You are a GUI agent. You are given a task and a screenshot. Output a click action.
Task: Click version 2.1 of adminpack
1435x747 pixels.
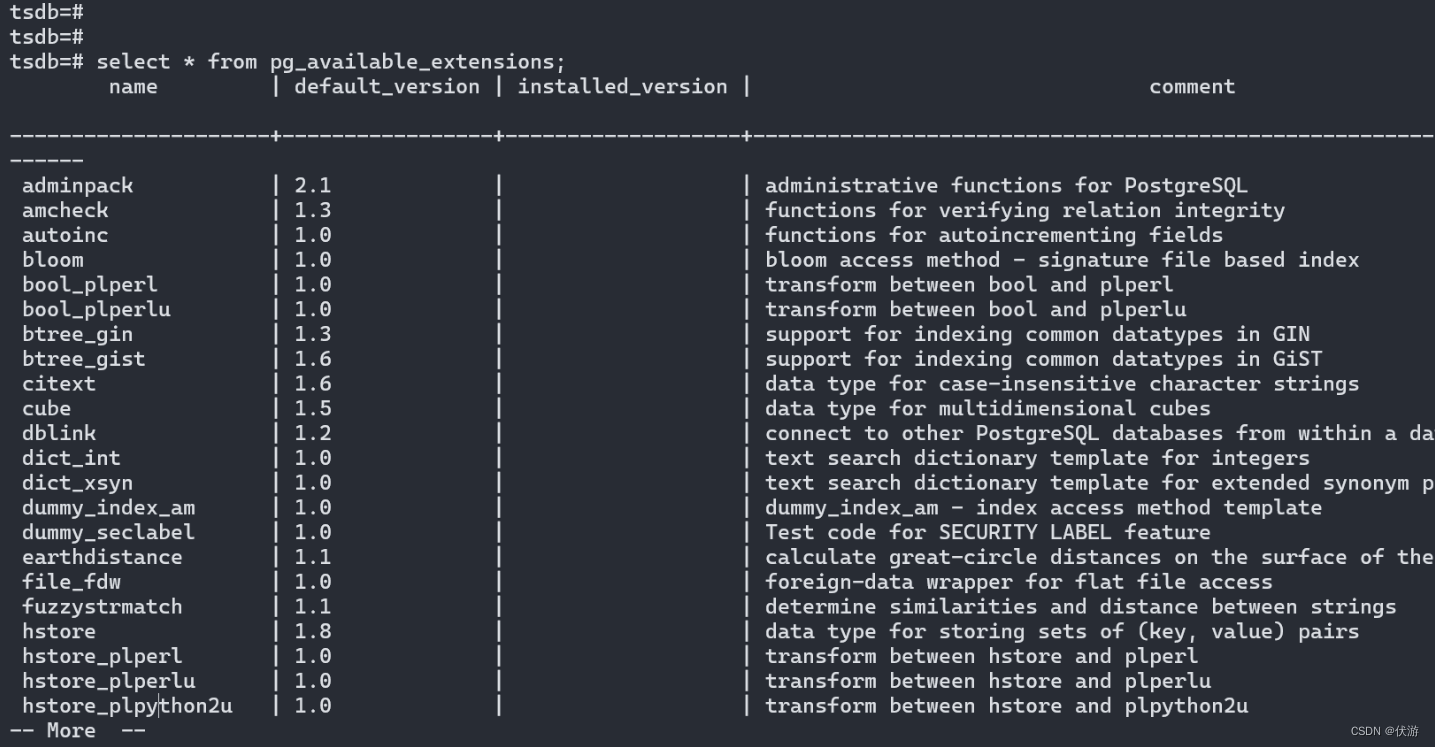click(312, 185)
